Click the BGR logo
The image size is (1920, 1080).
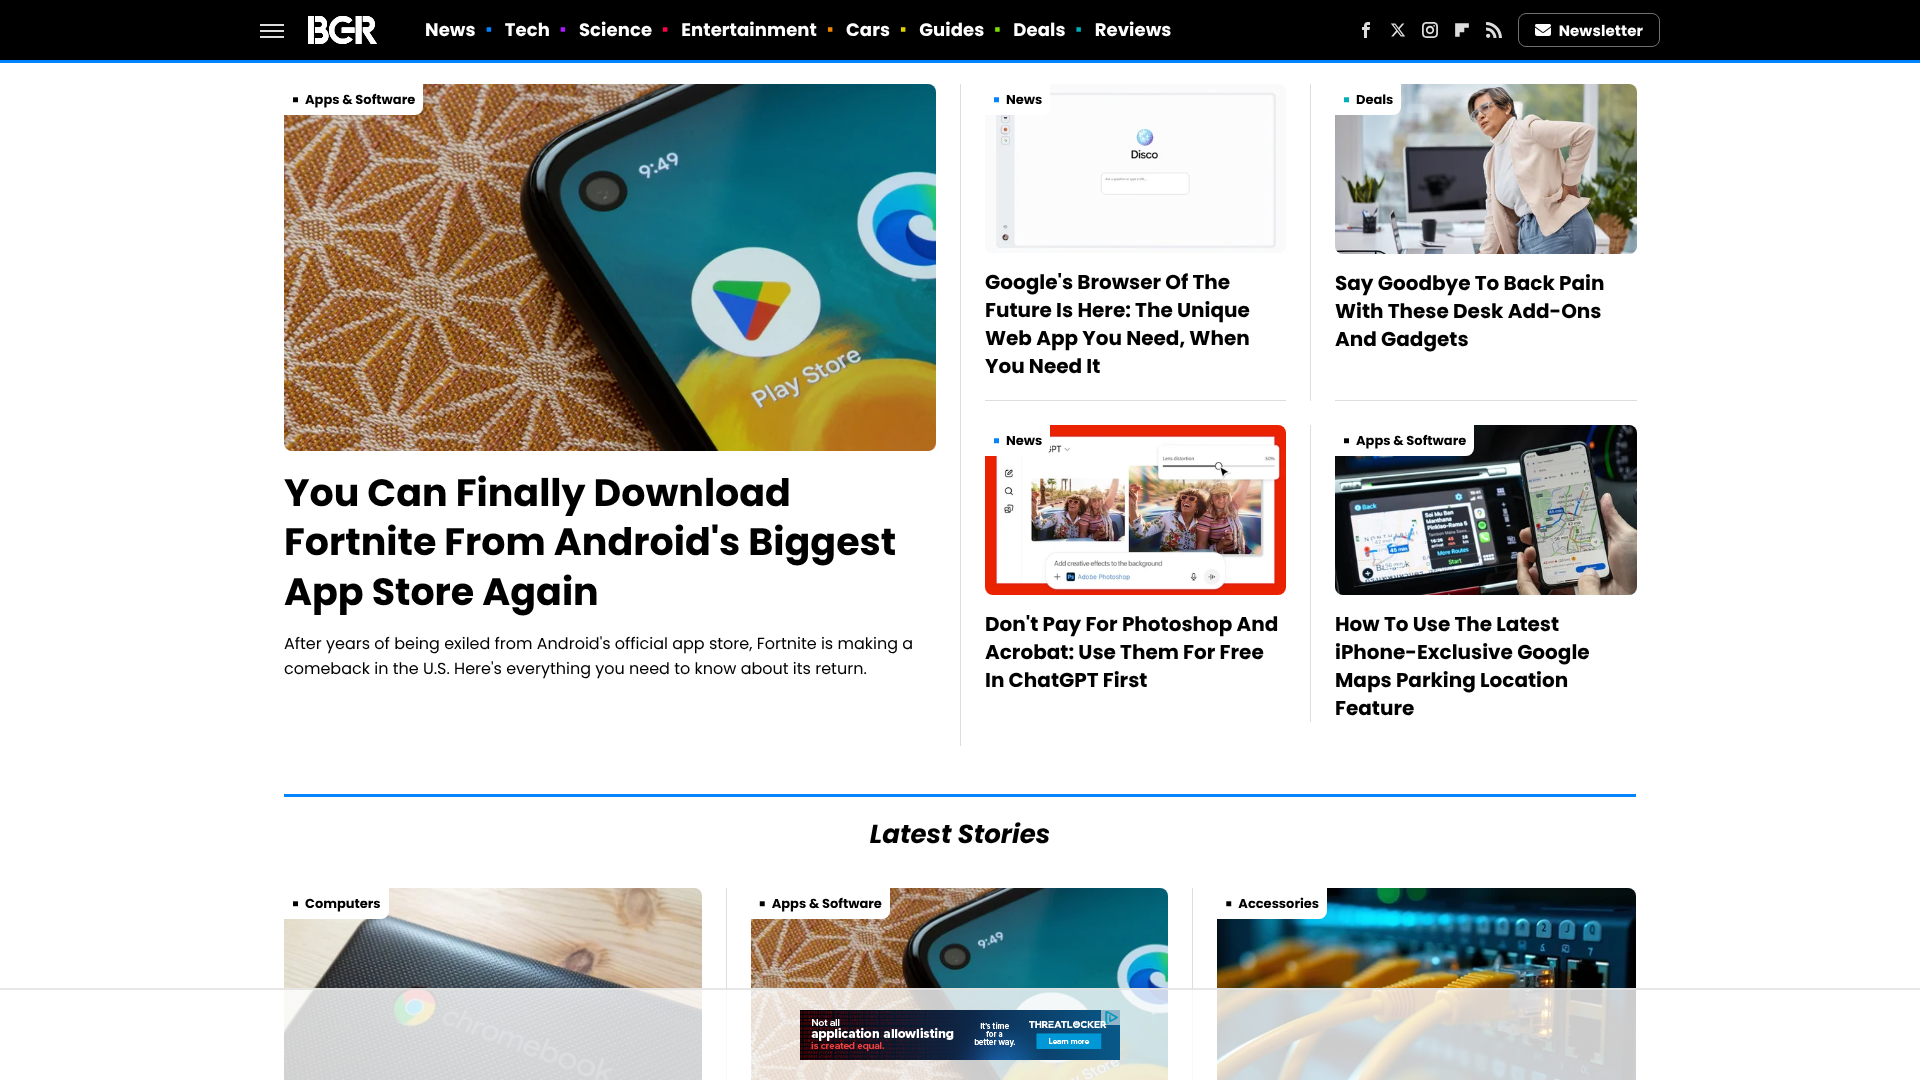tap(342, 30)
